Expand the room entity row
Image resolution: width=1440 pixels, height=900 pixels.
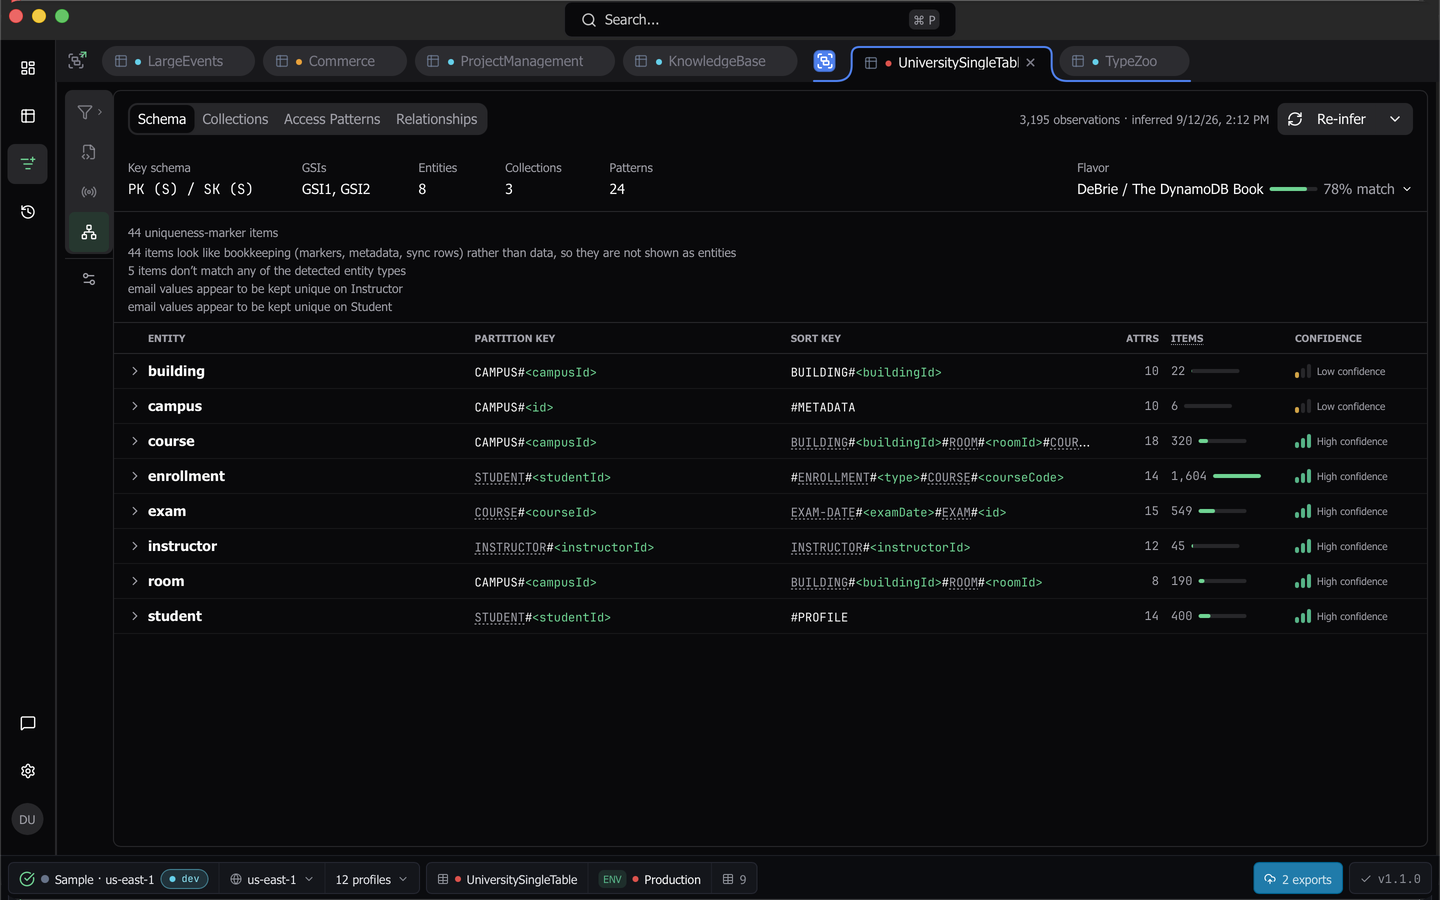(135, 581)
